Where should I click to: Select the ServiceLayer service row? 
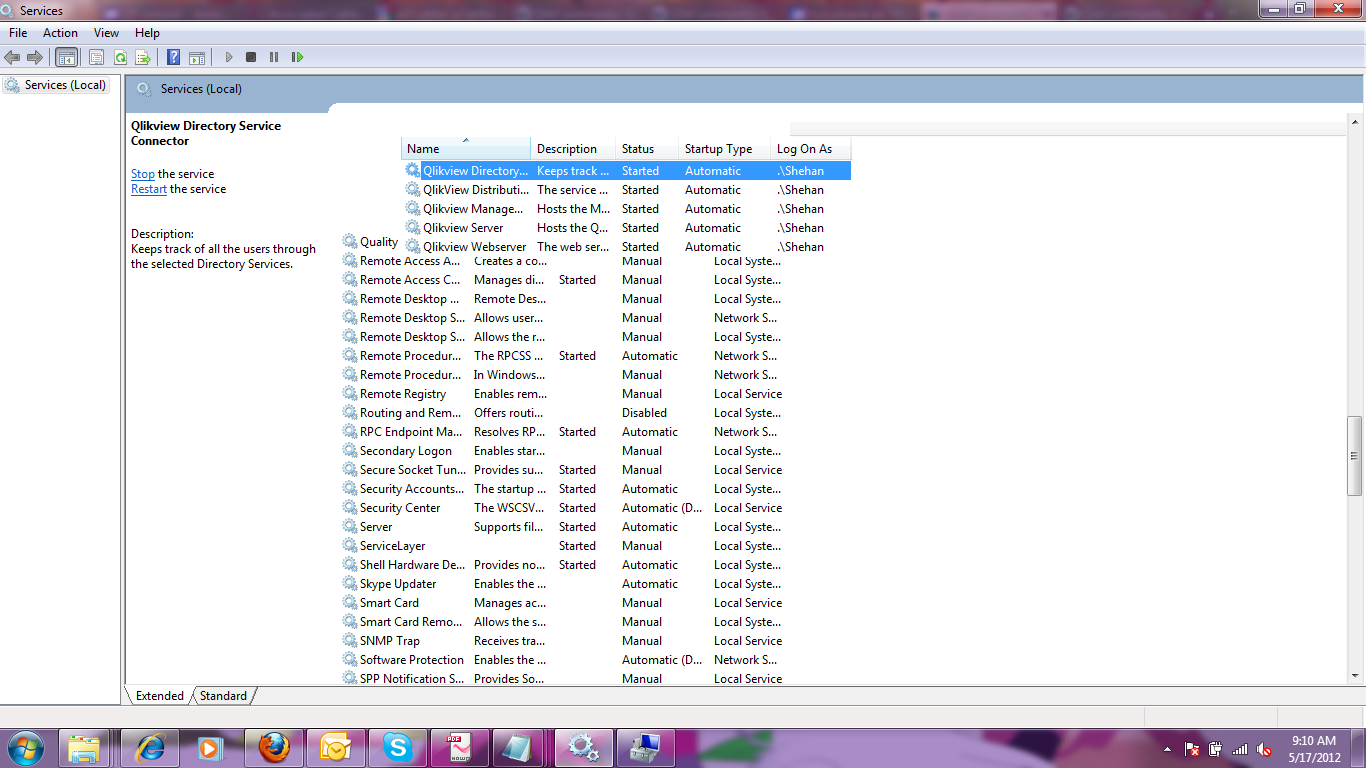[x=562, y=546]
